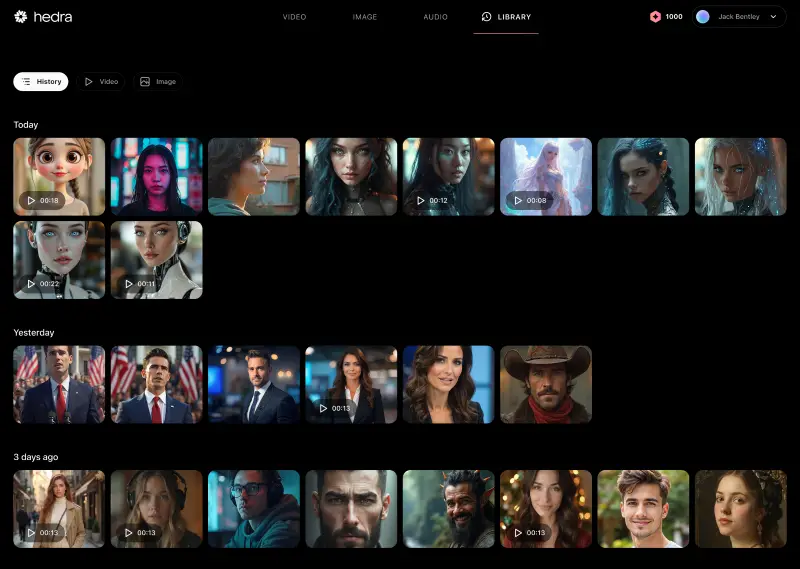Open the Video tab
Screen dimensions: 800x569
click(294, 17)
